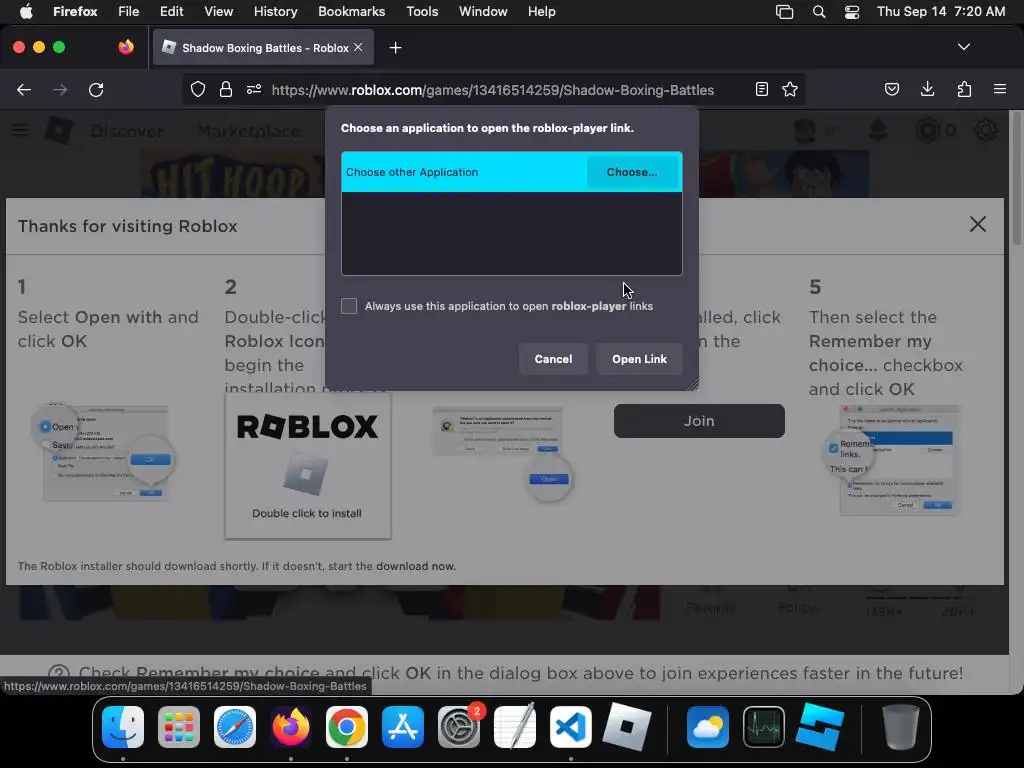Select Choose other Application row

pos(511,172)
